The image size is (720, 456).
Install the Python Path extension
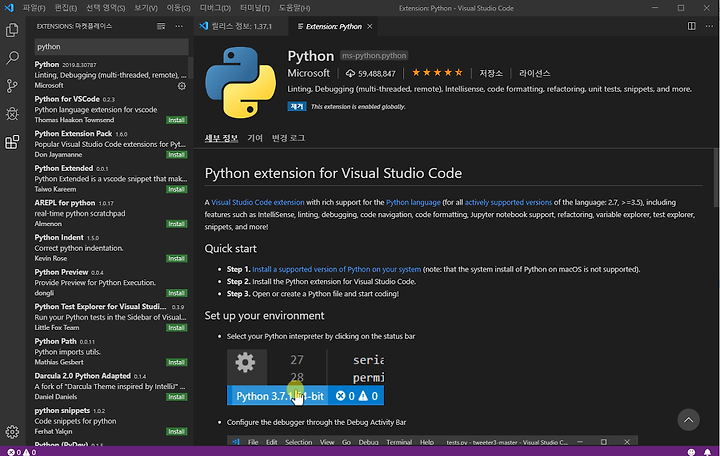(176, 362)
